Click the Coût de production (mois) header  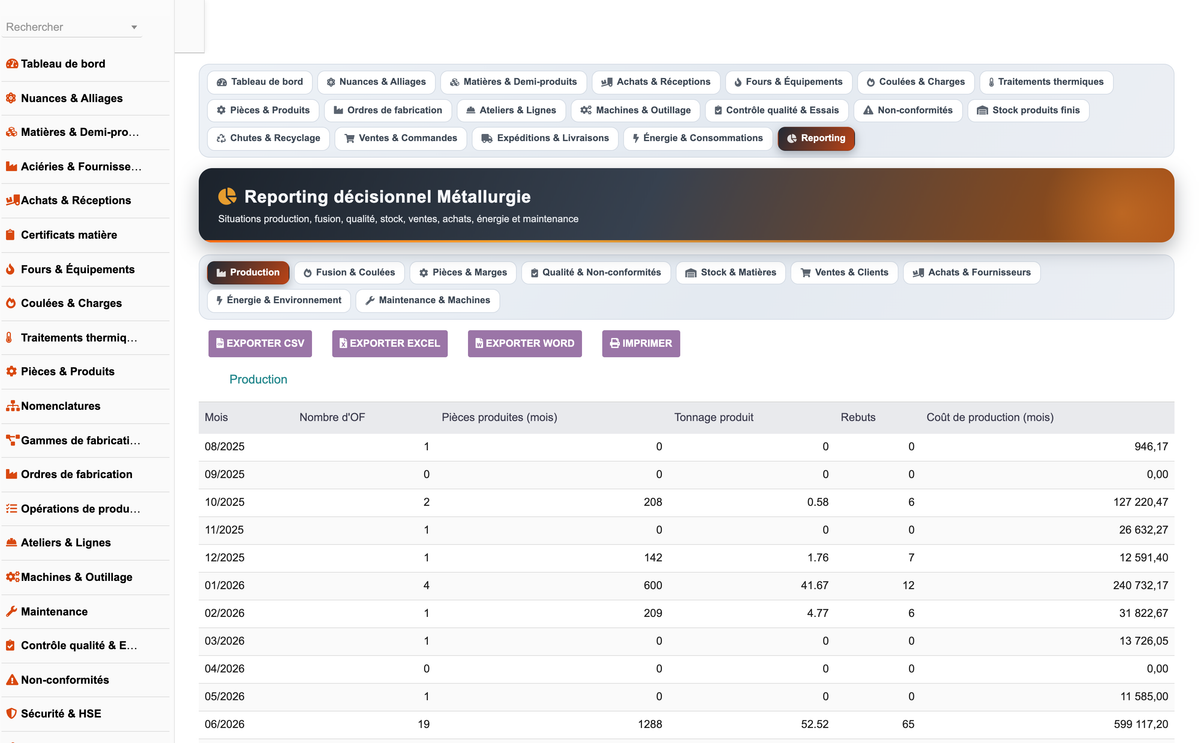click(x=990, y=417)
